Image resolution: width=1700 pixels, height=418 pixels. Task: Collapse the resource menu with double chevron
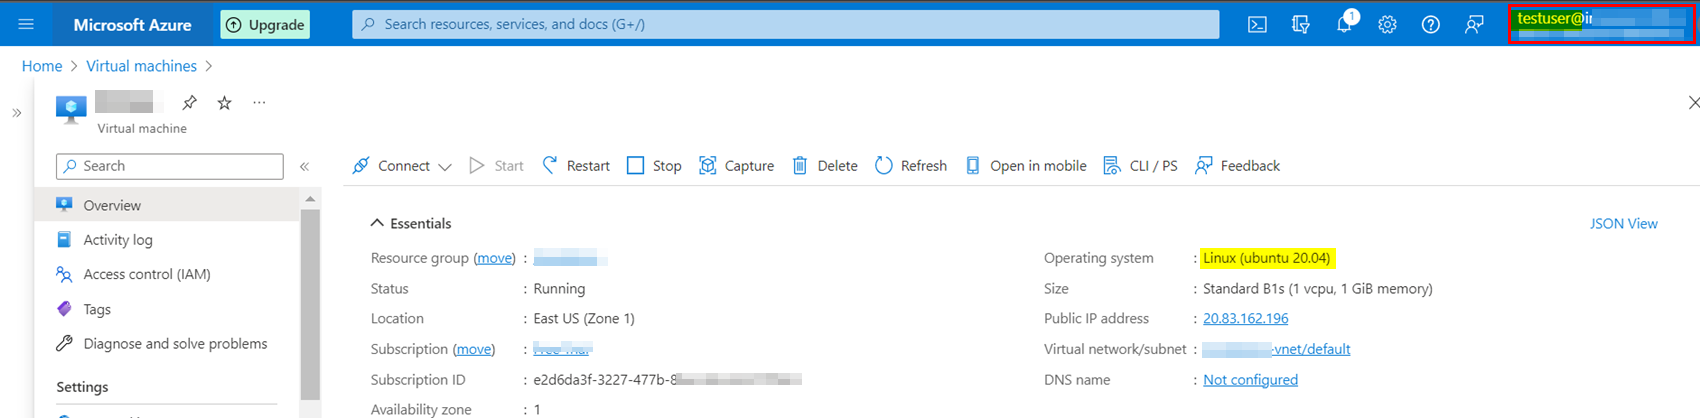304,166
